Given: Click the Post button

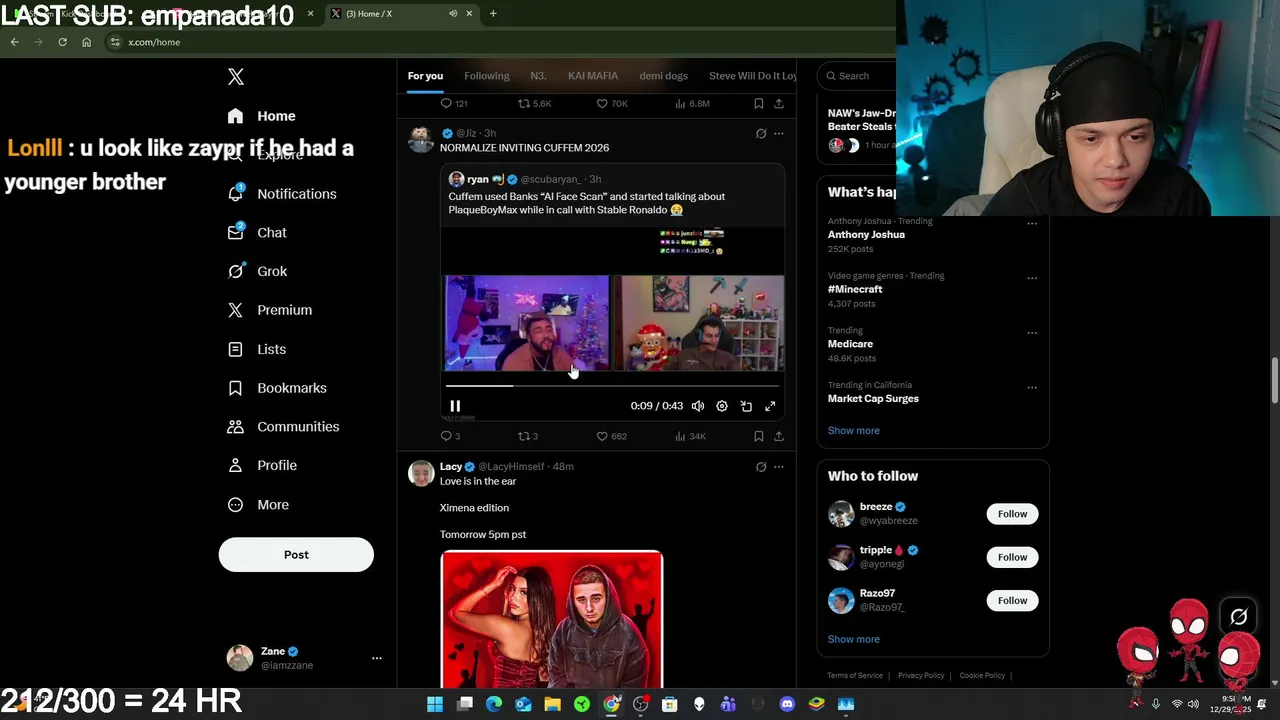Looking at the screenshot, I should tap(296, 555).
